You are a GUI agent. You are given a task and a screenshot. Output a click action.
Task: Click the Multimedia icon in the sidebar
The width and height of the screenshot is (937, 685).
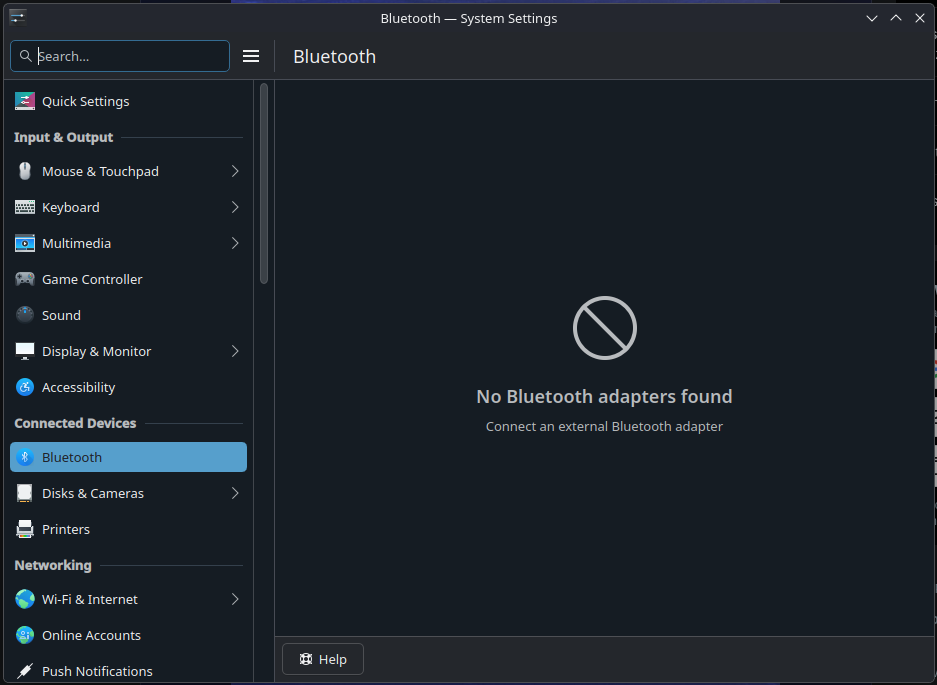[25, 243]
